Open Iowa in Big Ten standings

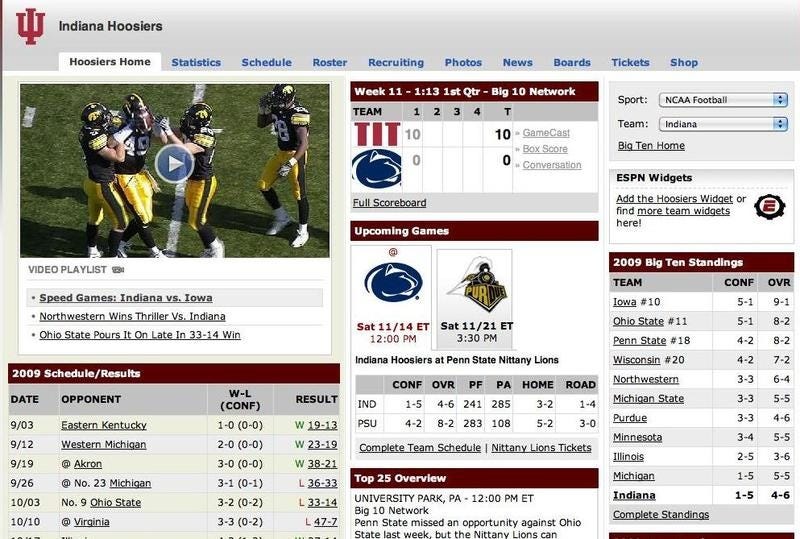(624, 302)
